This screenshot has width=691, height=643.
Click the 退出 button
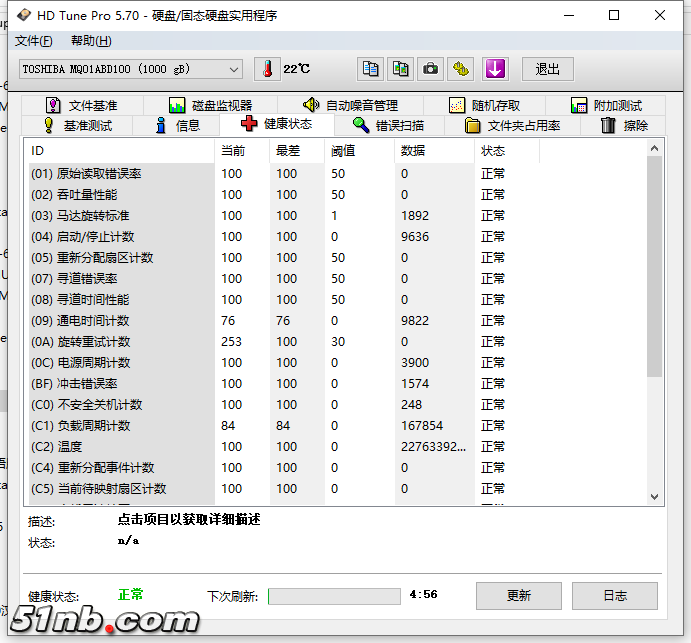547,69
